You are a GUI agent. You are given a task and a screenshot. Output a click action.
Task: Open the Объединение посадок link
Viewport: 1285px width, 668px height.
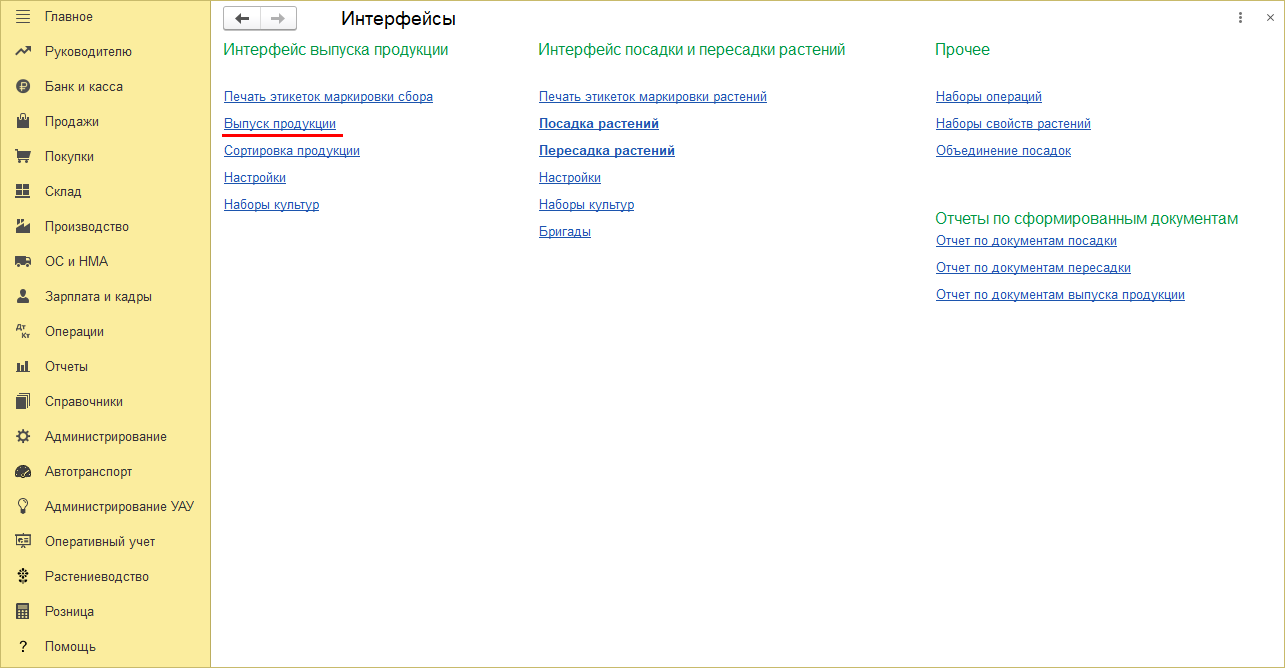point(1003,151)
